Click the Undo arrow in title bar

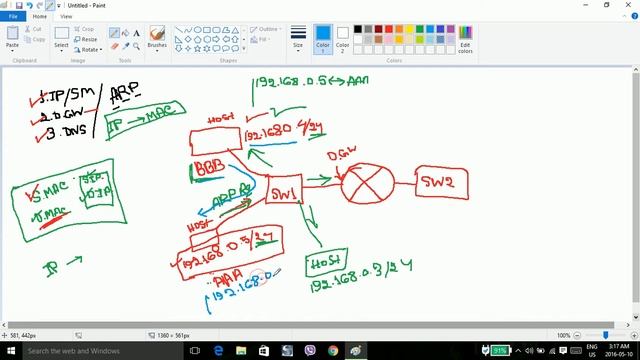(x=29, y=6)
